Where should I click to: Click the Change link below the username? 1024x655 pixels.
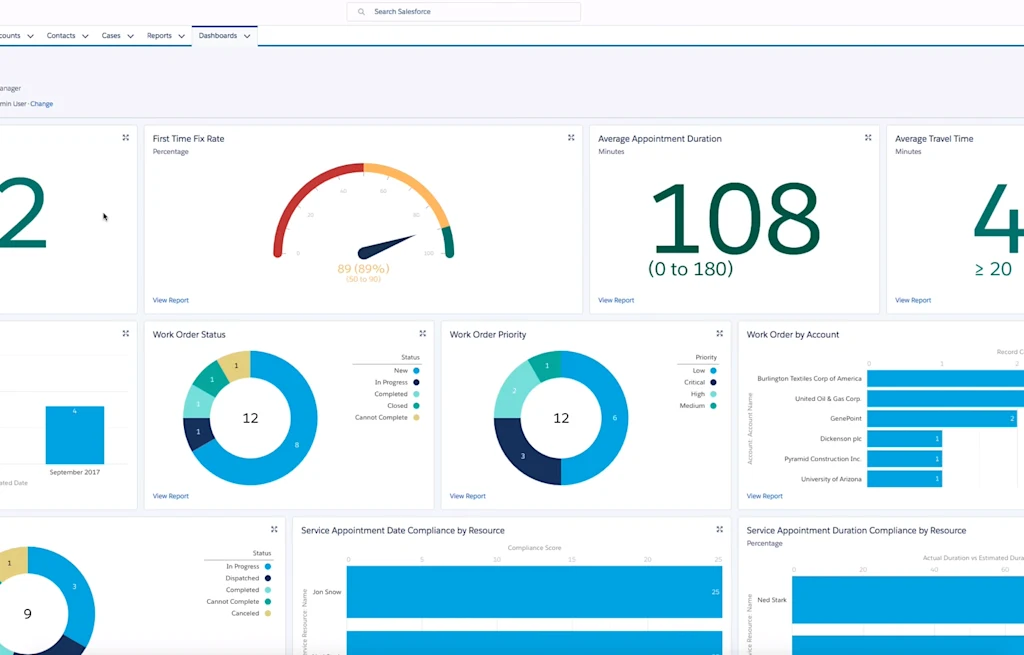coord(42,103)
